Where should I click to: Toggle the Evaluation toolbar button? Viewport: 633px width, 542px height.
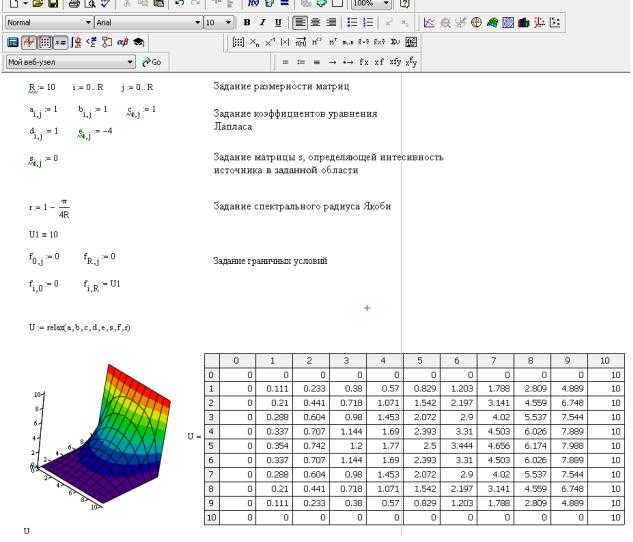click(x=60, y=42)
